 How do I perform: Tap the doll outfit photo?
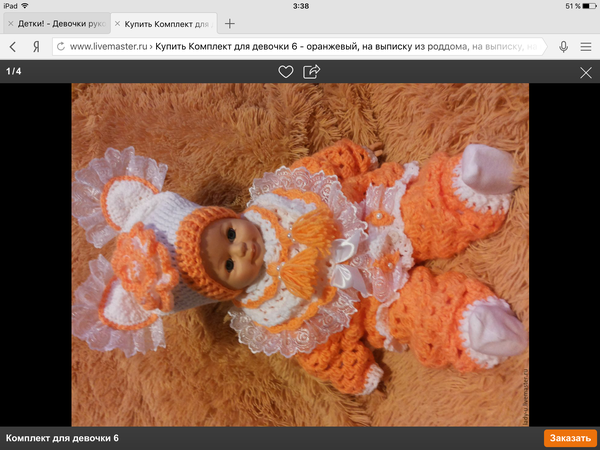click(300, 255)
